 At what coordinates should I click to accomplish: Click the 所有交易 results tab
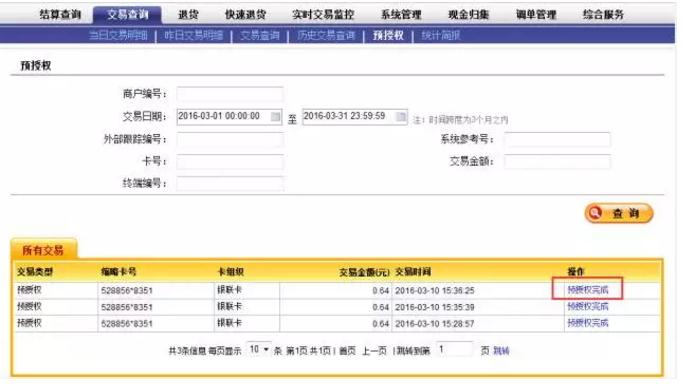point(44,249)
